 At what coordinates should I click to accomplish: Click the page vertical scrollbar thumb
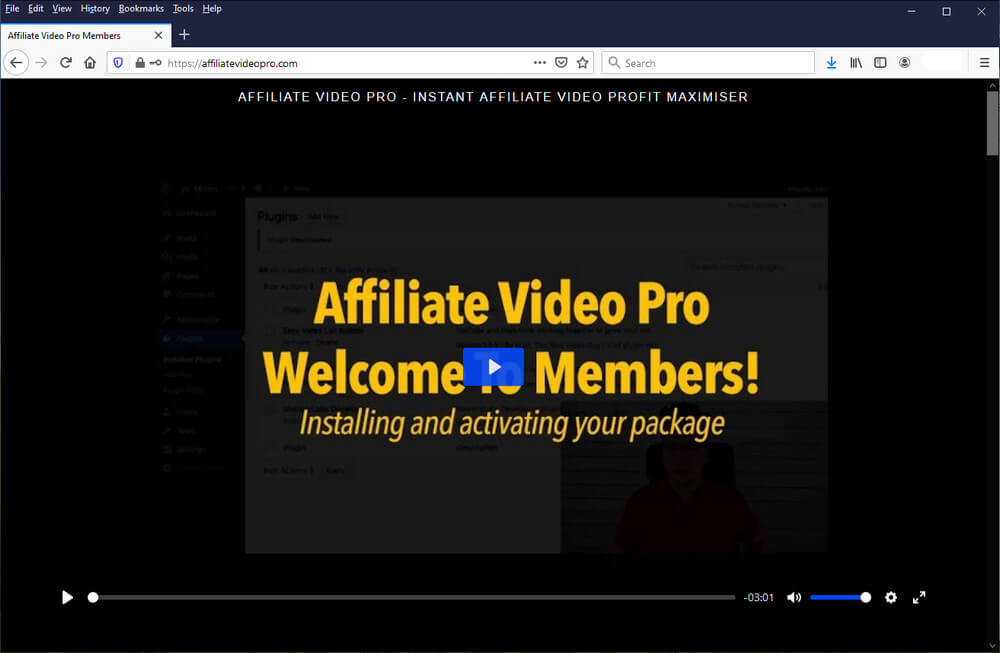(x=992, y=123)
